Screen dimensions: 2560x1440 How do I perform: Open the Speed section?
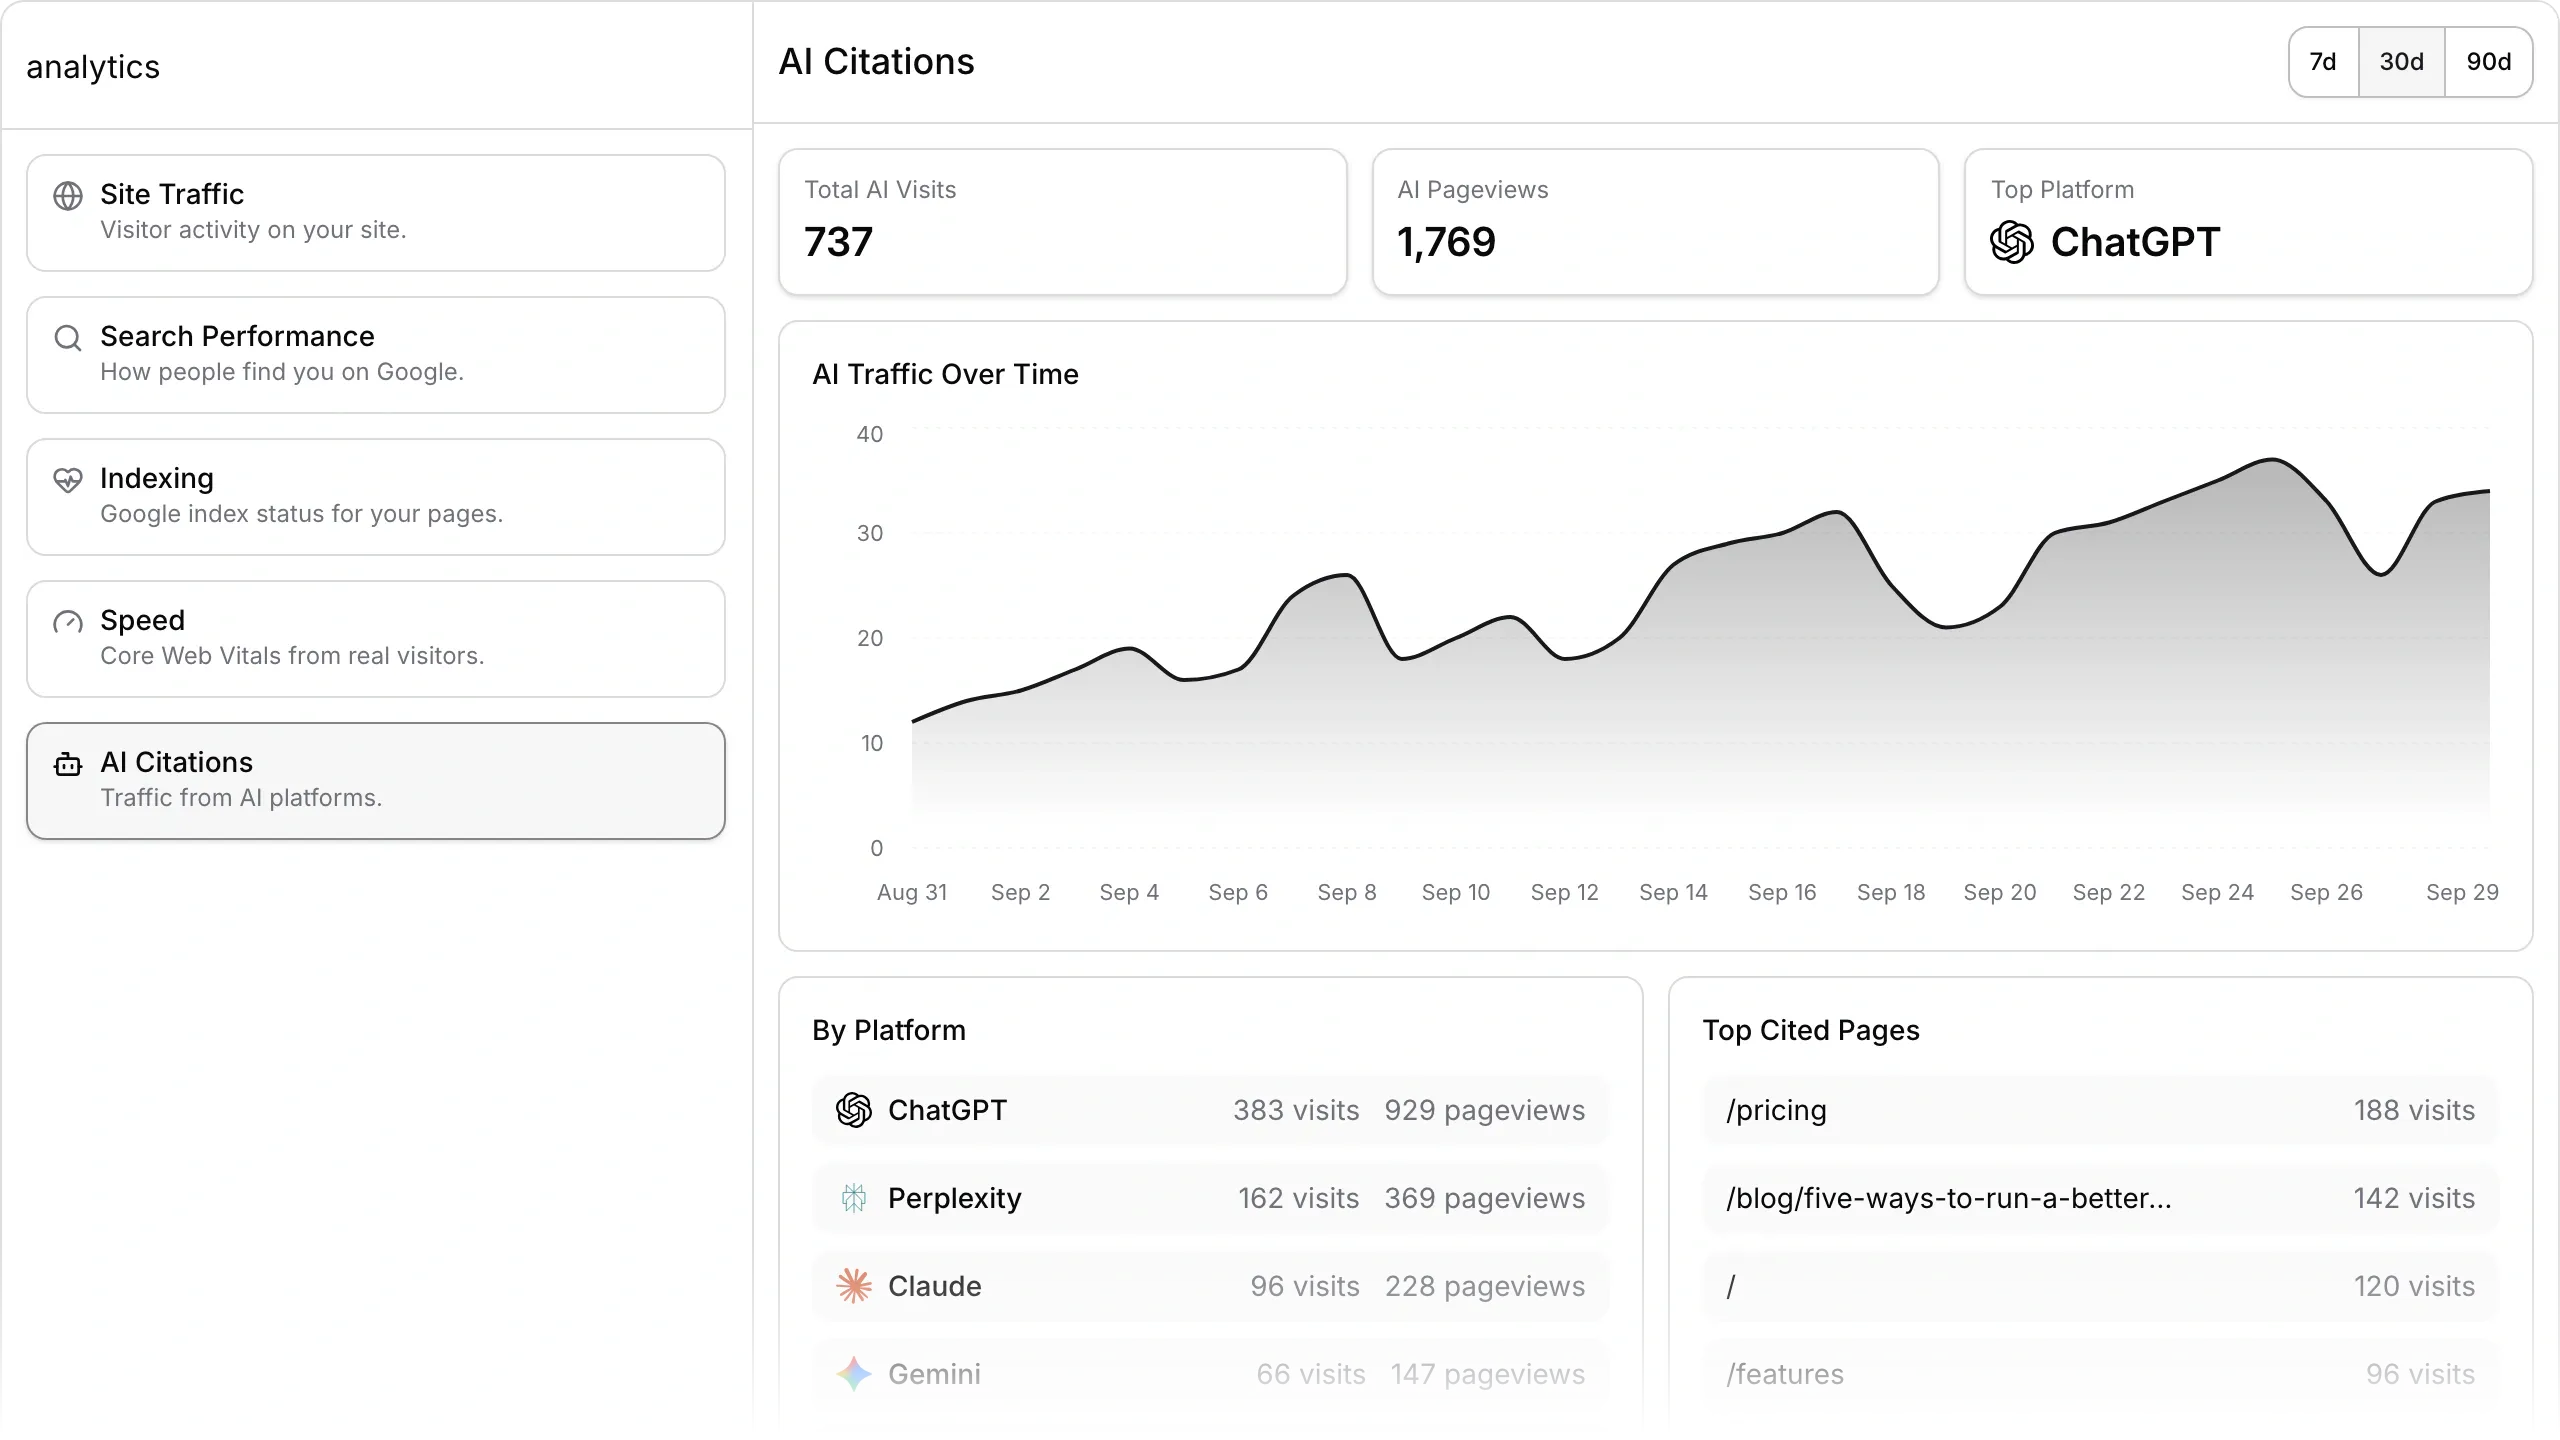[376, 639]
